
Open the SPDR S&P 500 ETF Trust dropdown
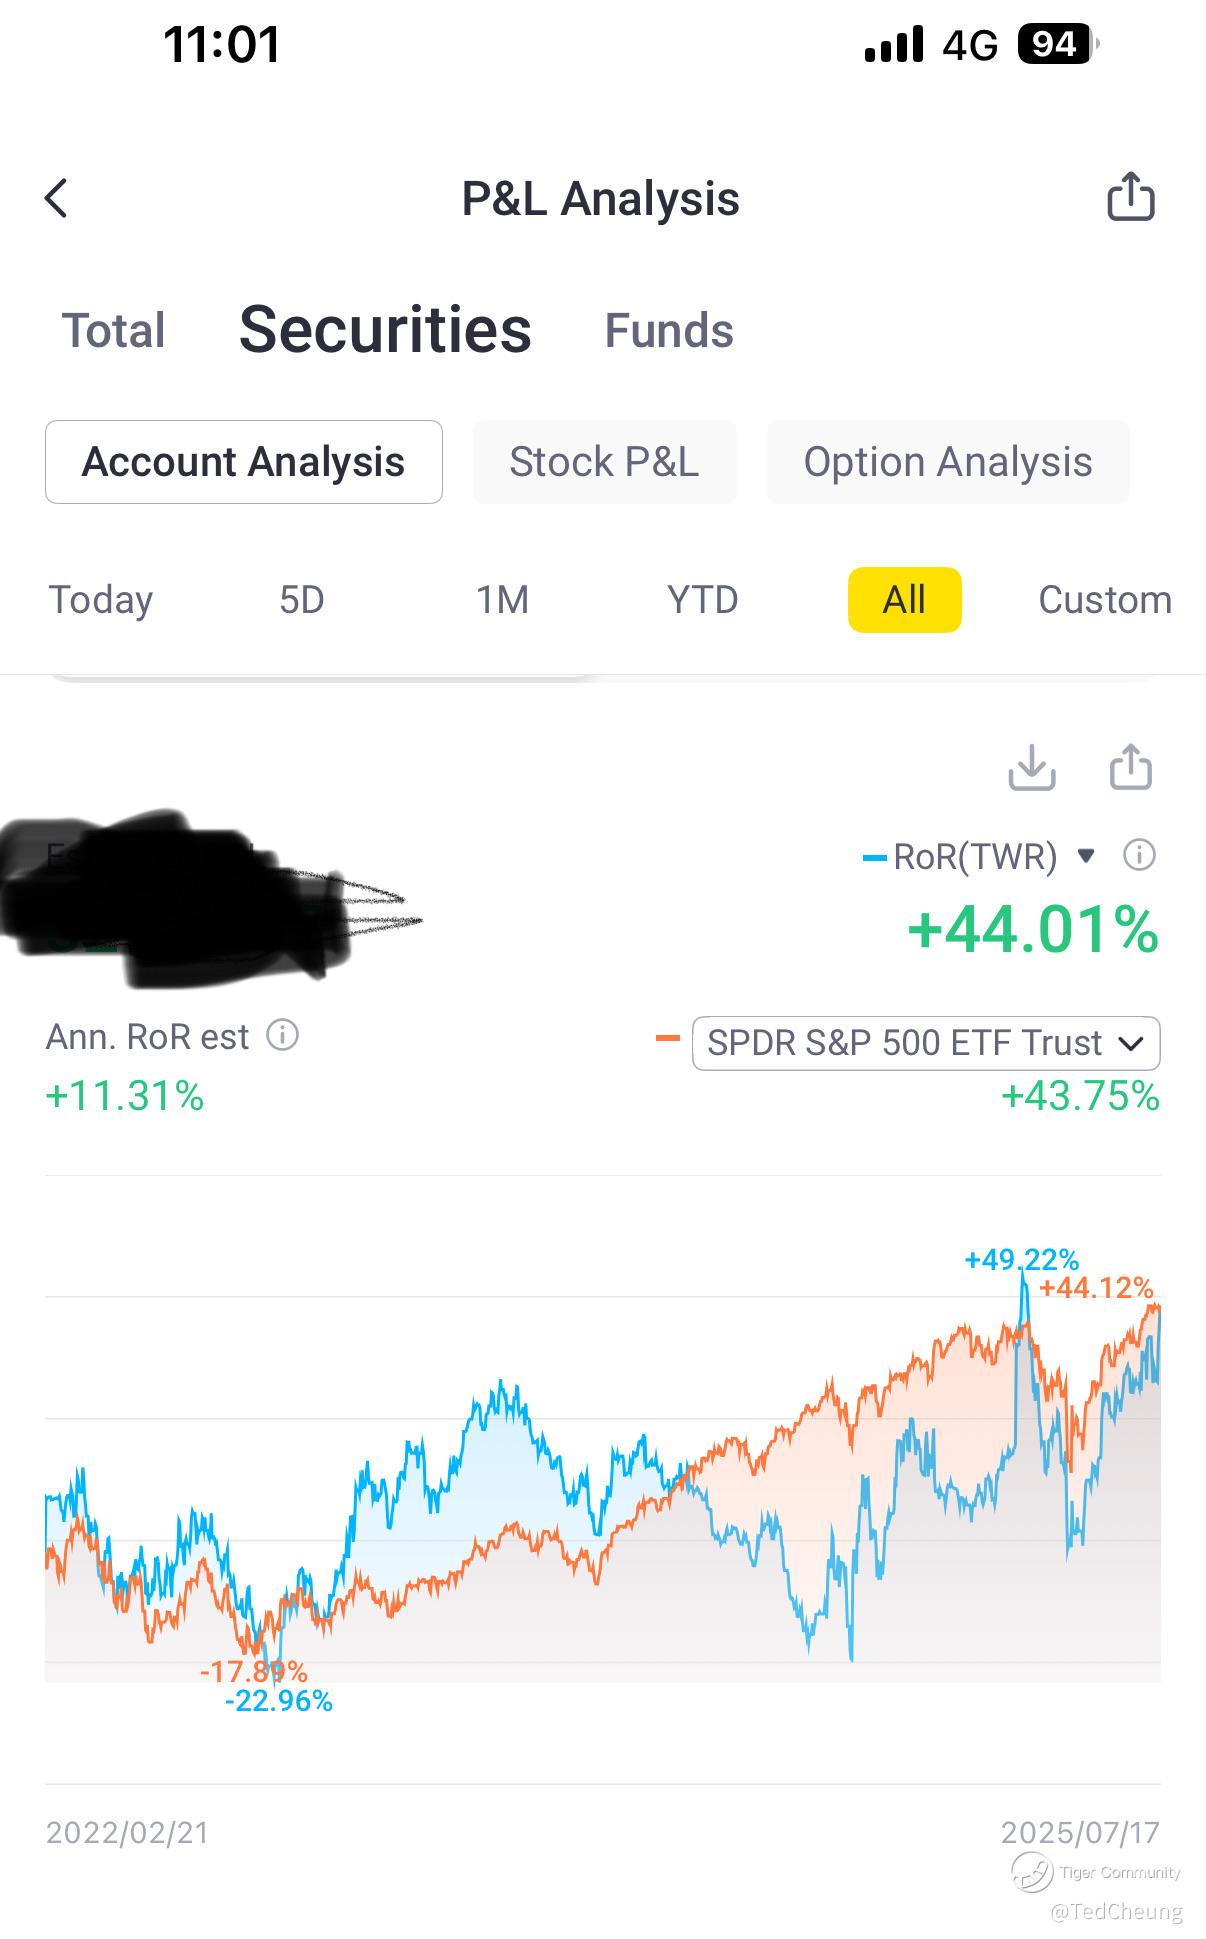925,1043
